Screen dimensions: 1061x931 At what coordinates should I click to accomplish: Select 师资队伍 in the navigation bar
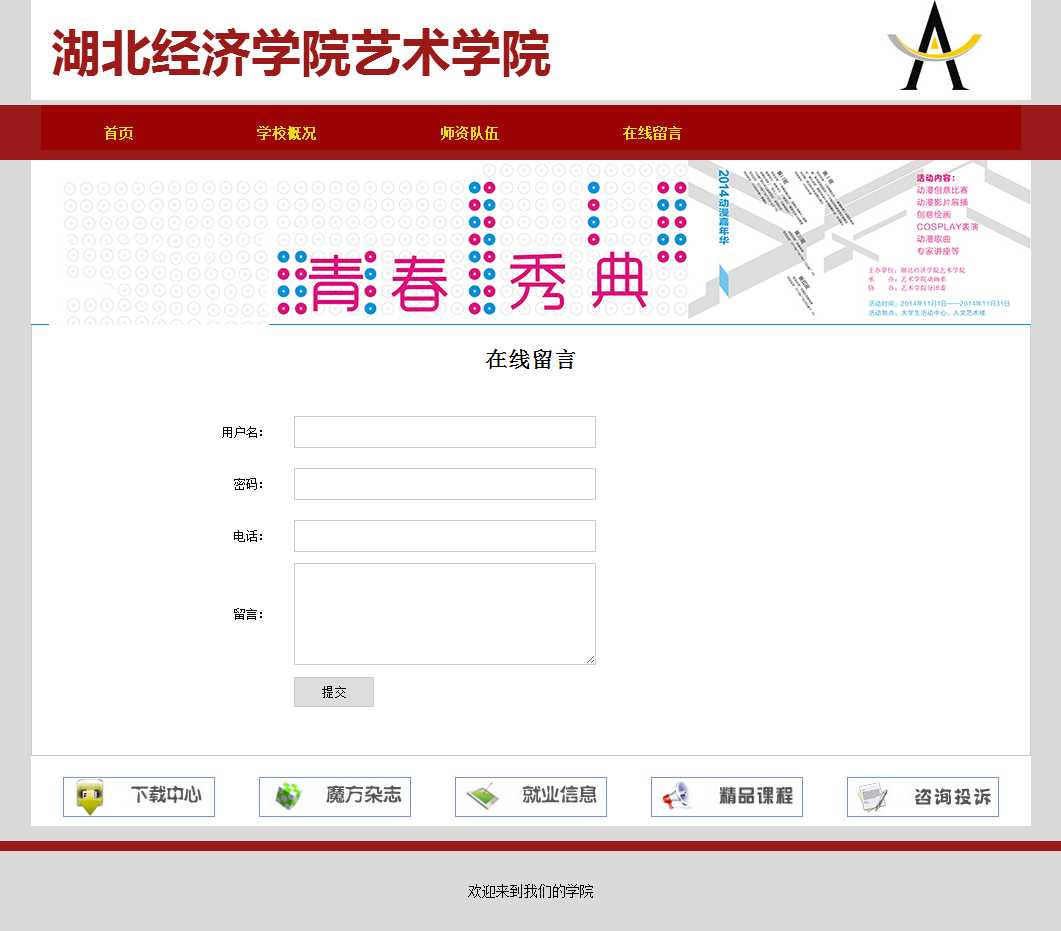click(469, 133)
